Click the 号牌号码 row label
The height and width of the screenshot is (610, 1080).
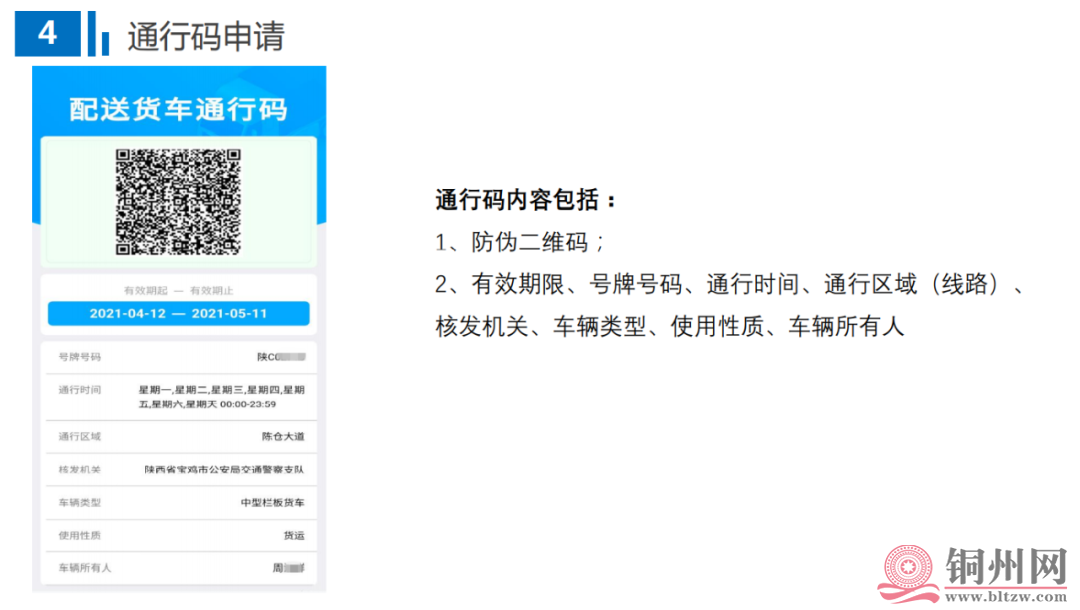[x=79, y=357]
